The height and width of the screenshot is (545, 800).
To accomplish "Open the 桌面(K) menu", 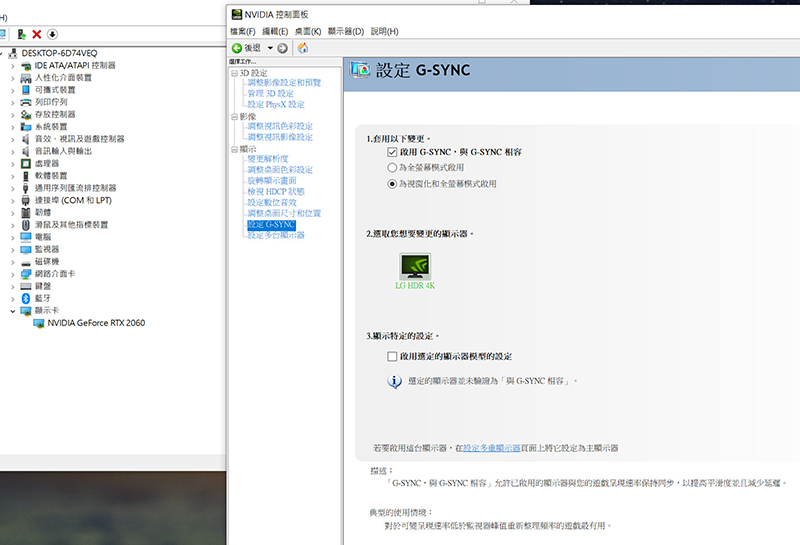I will click(308, 32).
